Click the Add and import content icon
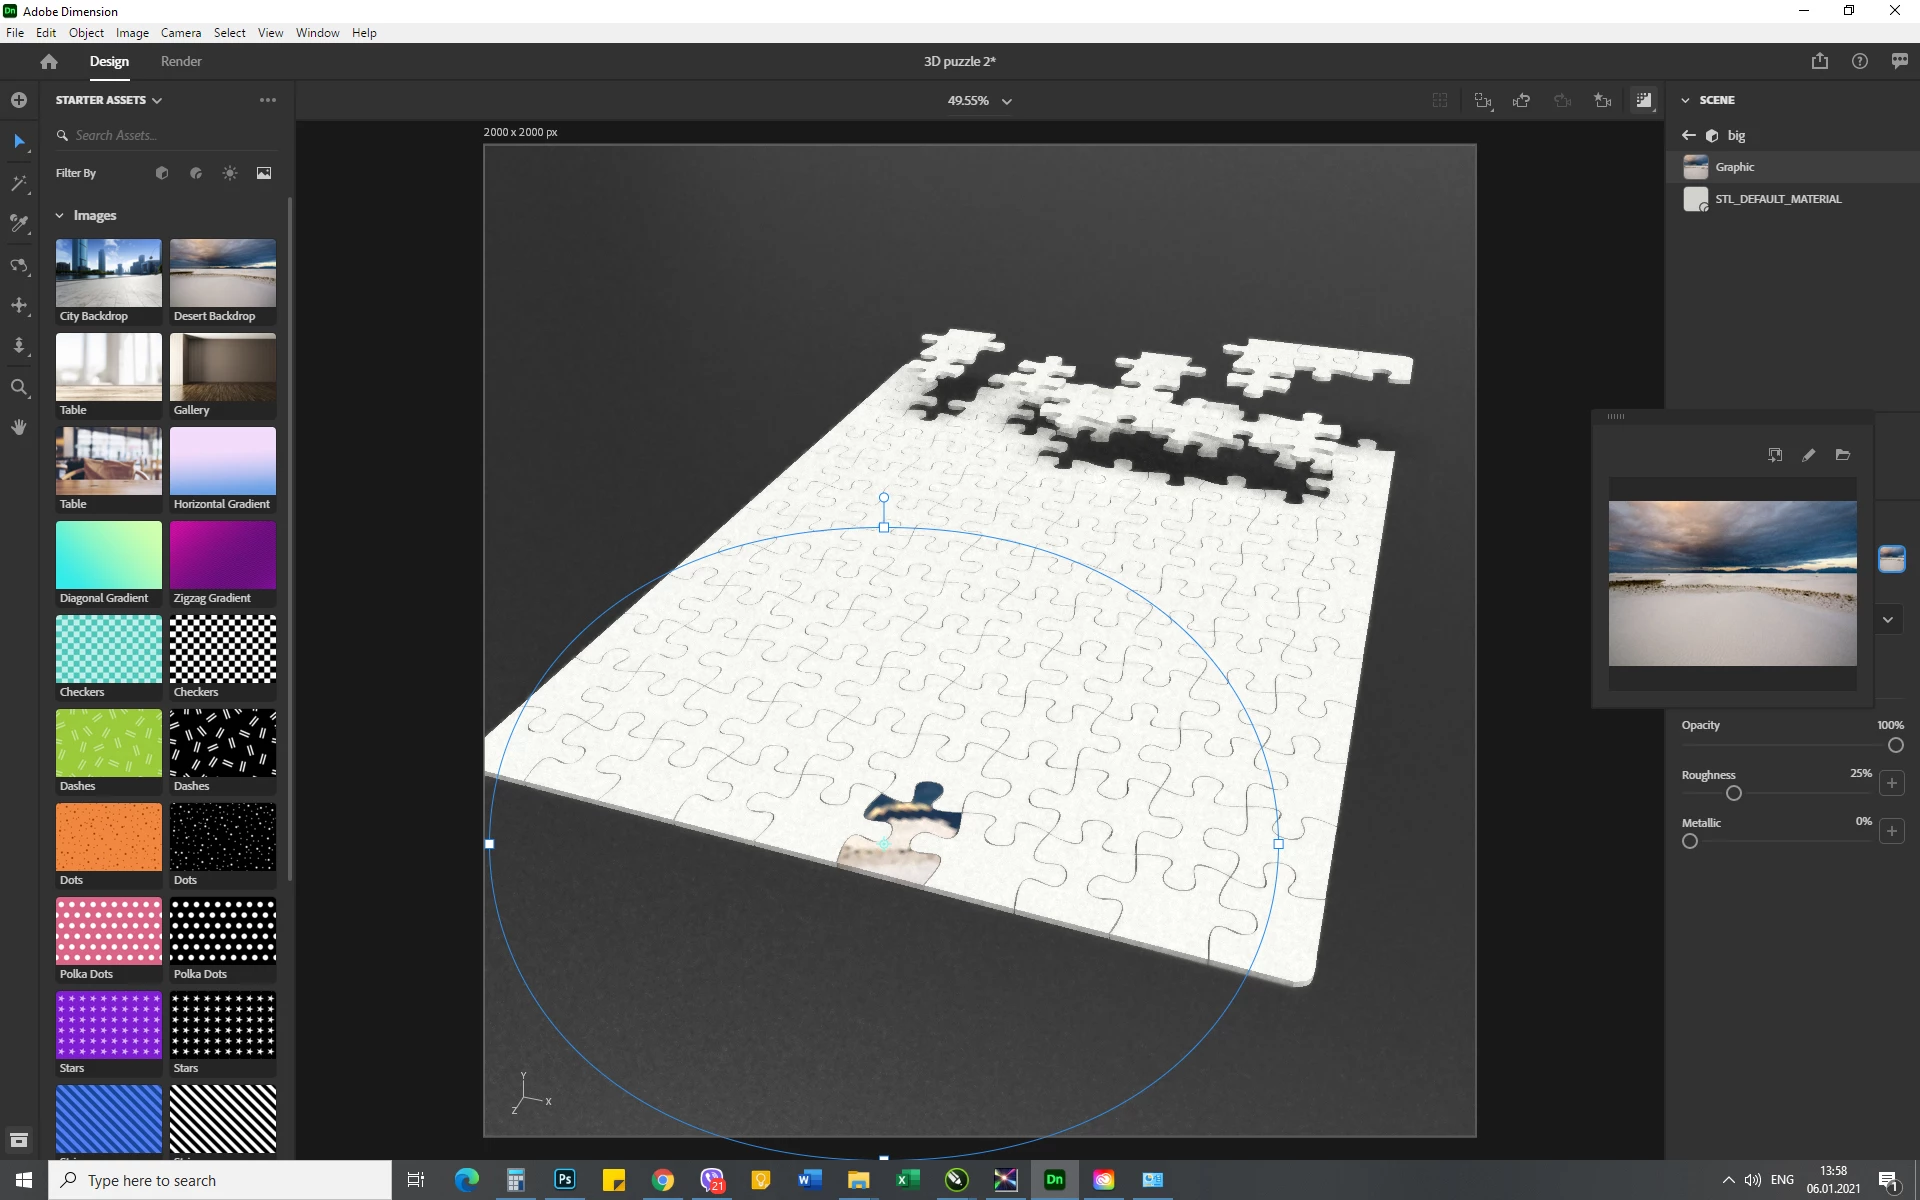Image resolution: width=1920 pixels, height=1200 pixels. coord(19,100)
